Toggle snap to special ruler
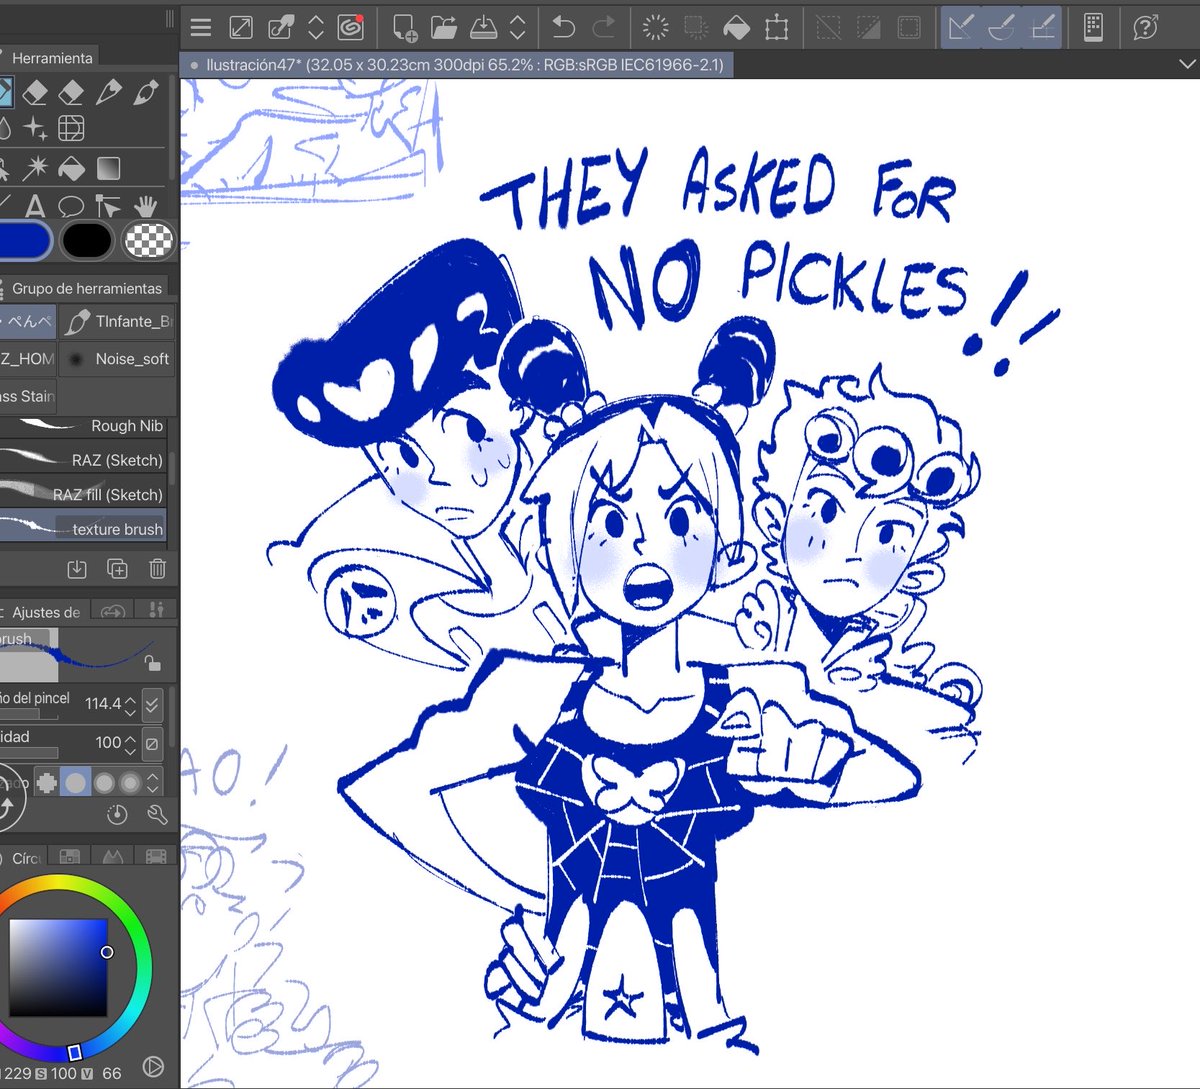This screenshot has height=1089, width=1200. pyautogui.click(x=1001, y=28)
